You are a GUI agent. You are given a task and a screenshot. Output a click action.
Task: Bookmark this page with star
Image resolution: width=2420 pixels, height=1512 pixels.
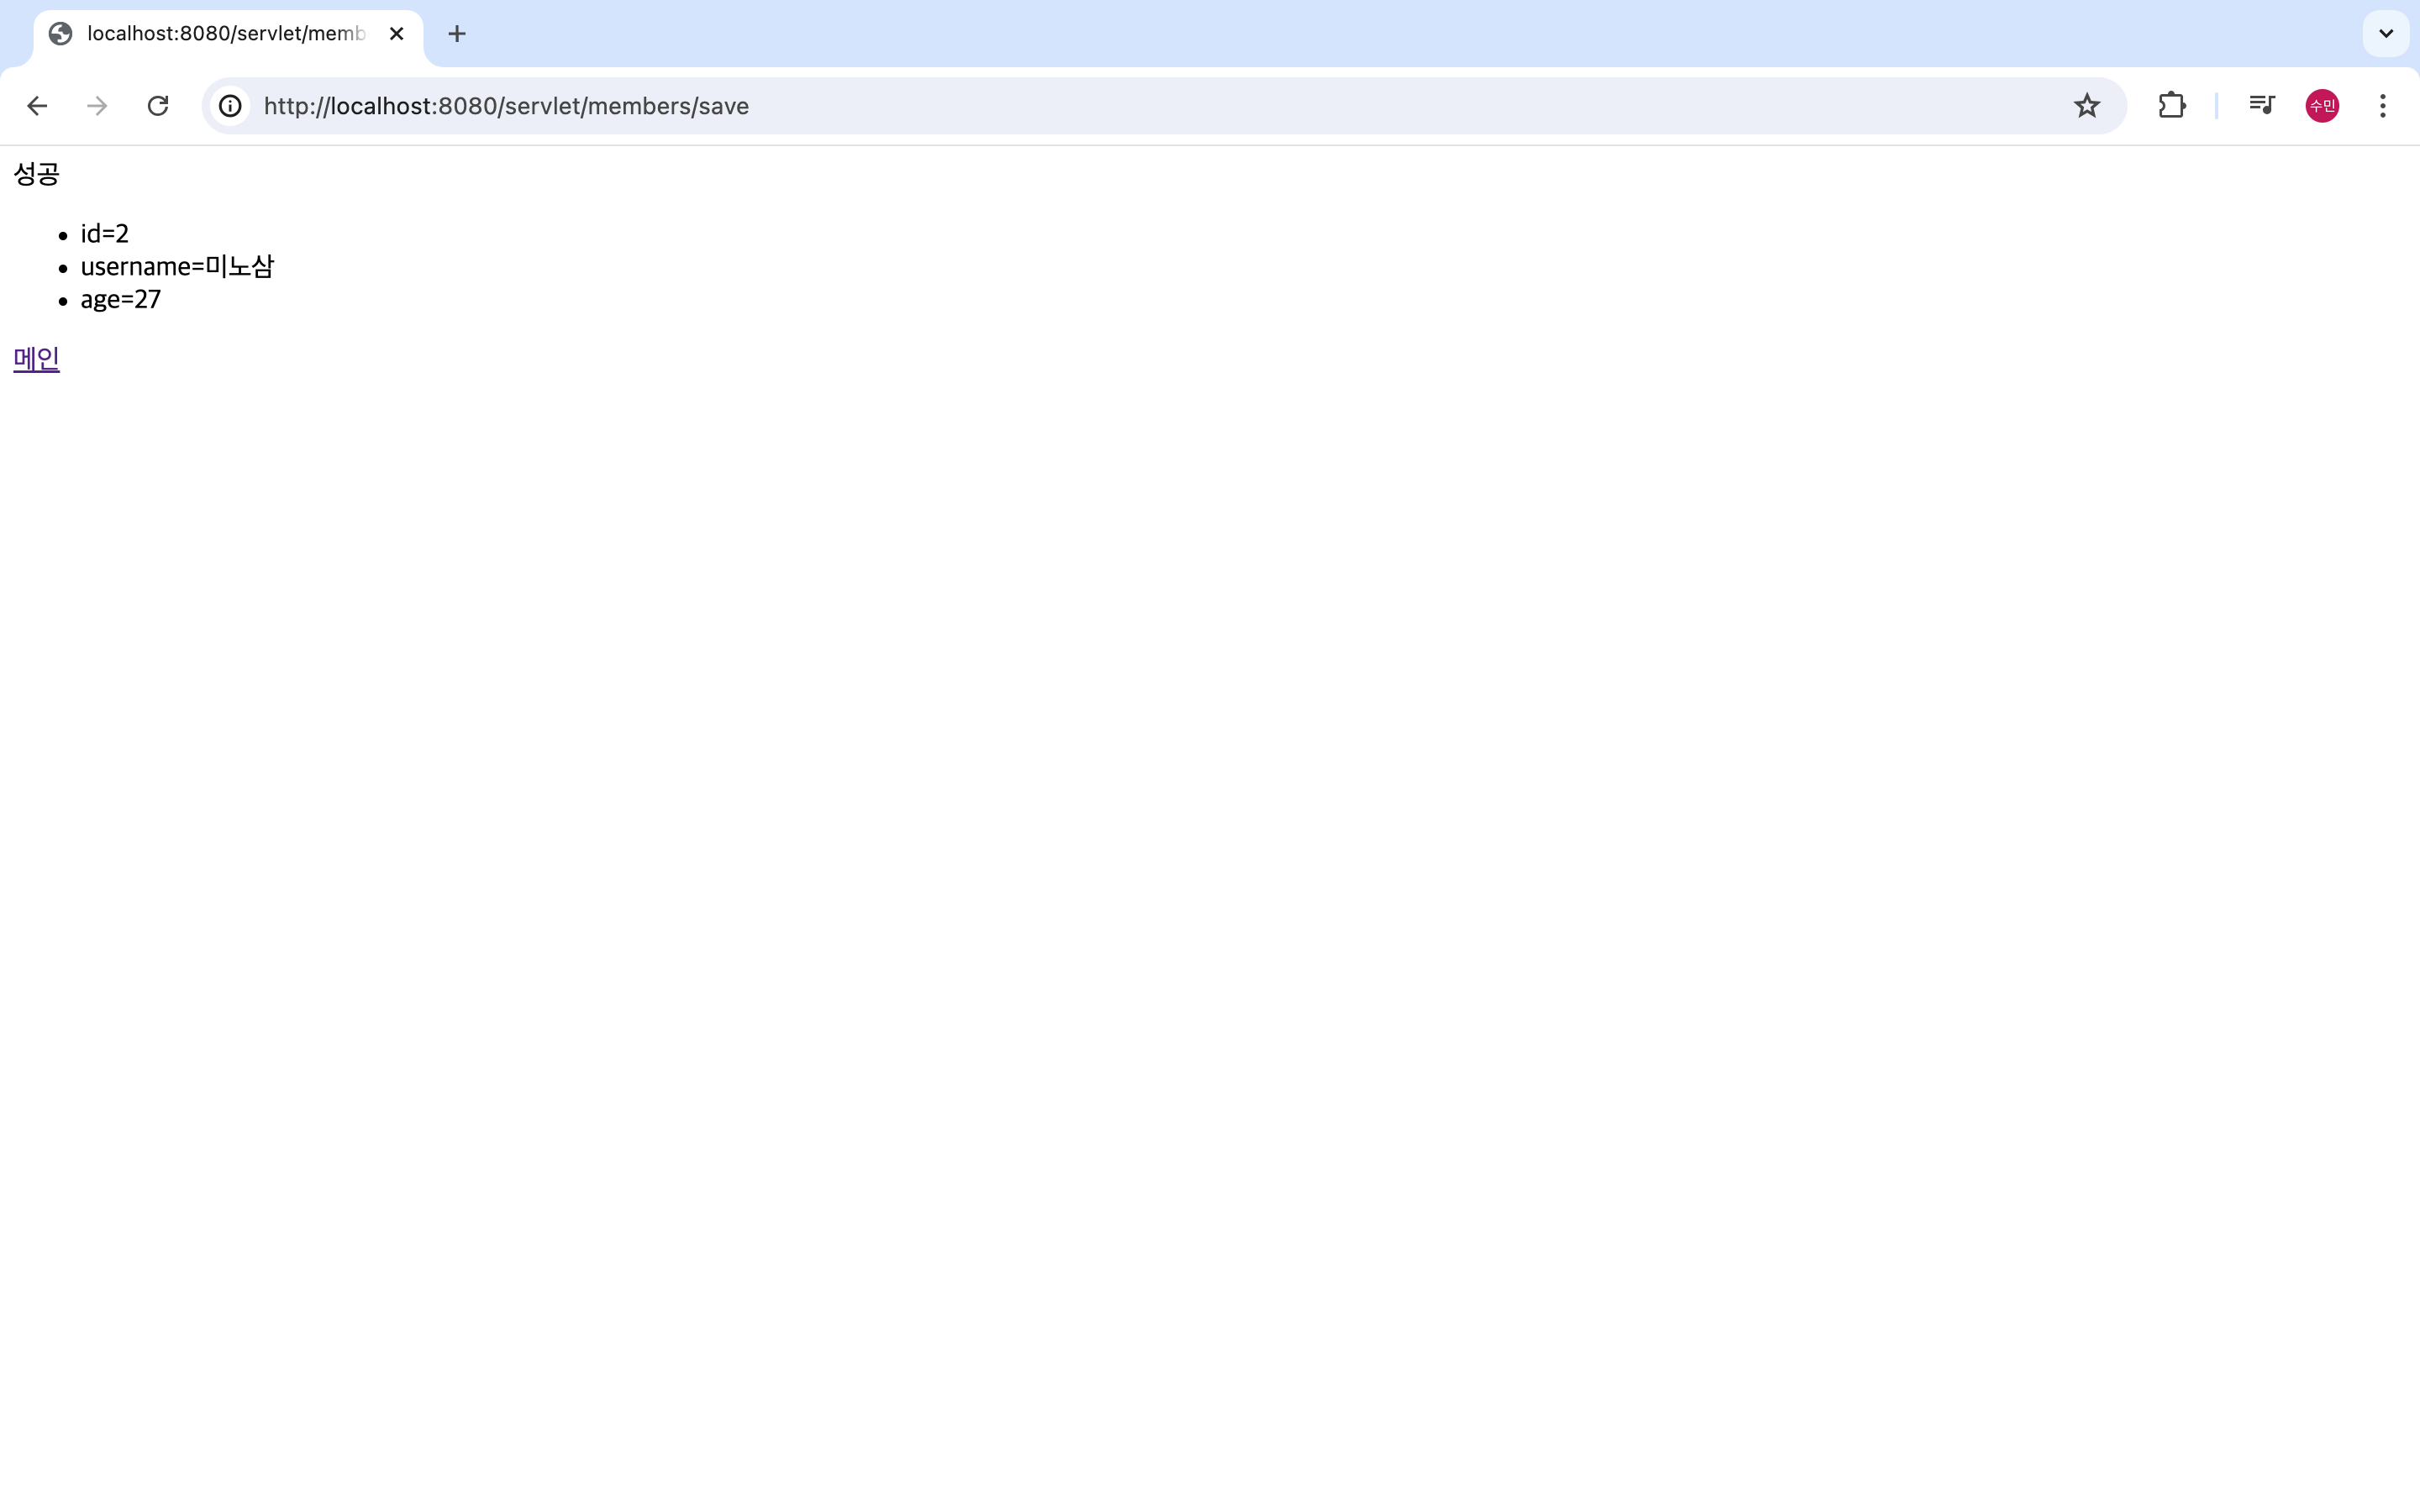2086,106
